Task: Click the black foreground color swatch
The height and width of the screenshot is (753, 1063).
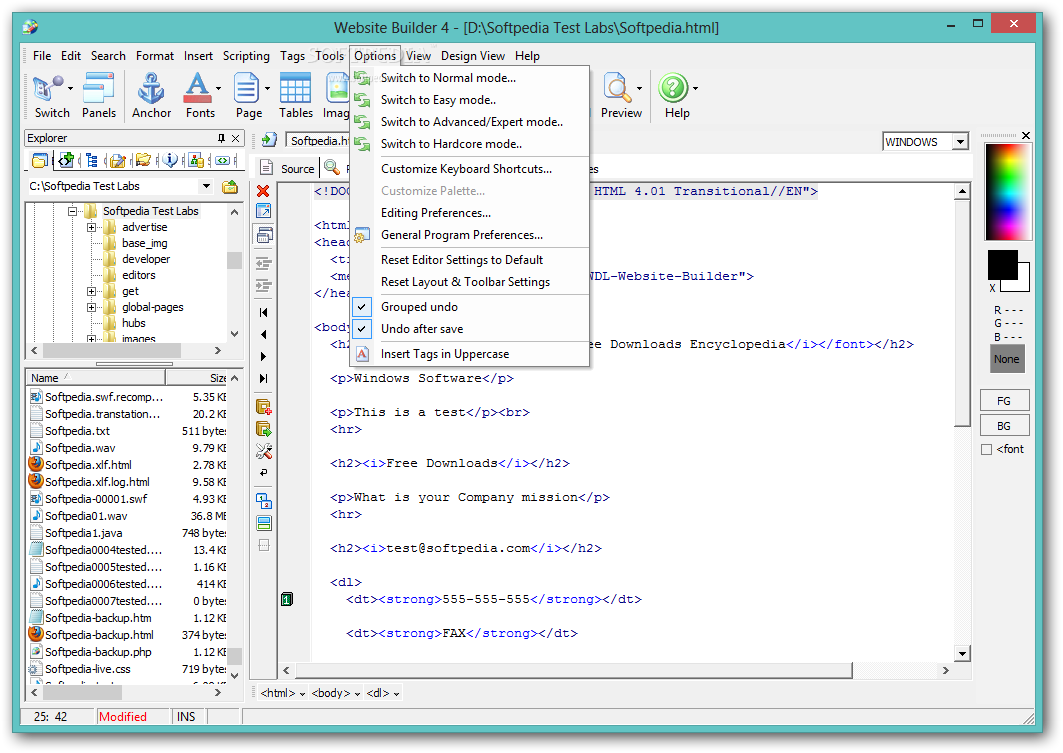Action: [x=1002, y=264]
